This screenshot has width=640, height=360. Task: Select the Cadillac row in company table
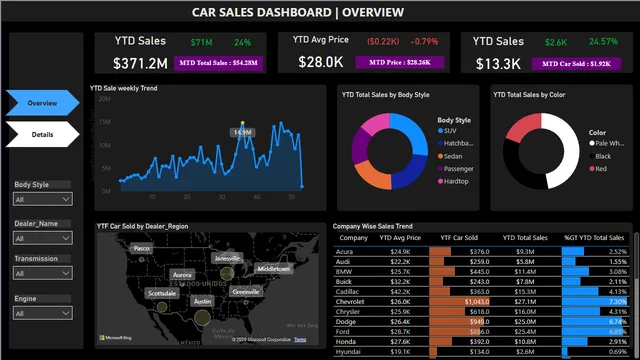[x=481, y=291]
